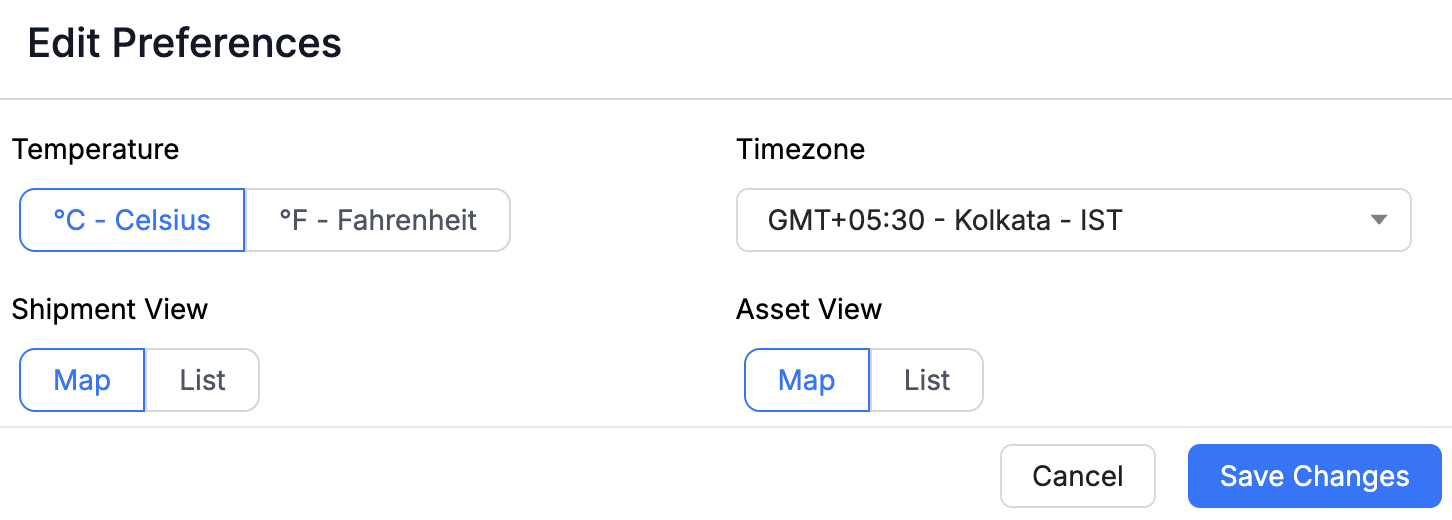1452x520 pixels.
Task: Choose List for Asset View
Action: pos(926,380)
